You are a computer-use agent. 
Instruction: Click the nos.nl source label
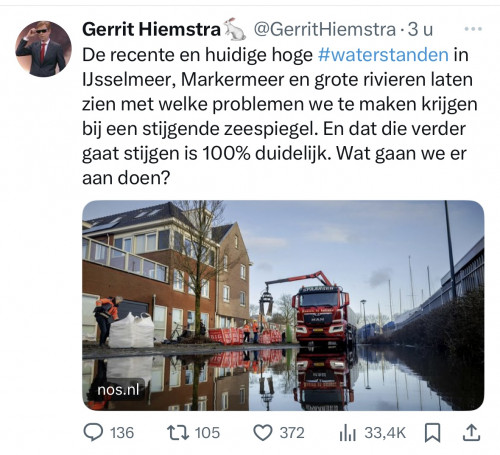tap(118, 390)
